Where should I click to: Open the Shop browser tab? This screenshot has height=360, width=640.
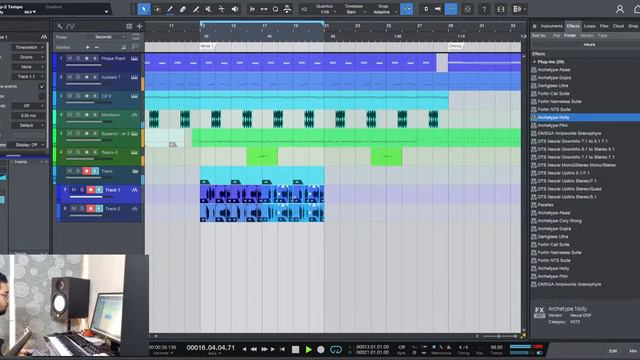pos(633,26)
